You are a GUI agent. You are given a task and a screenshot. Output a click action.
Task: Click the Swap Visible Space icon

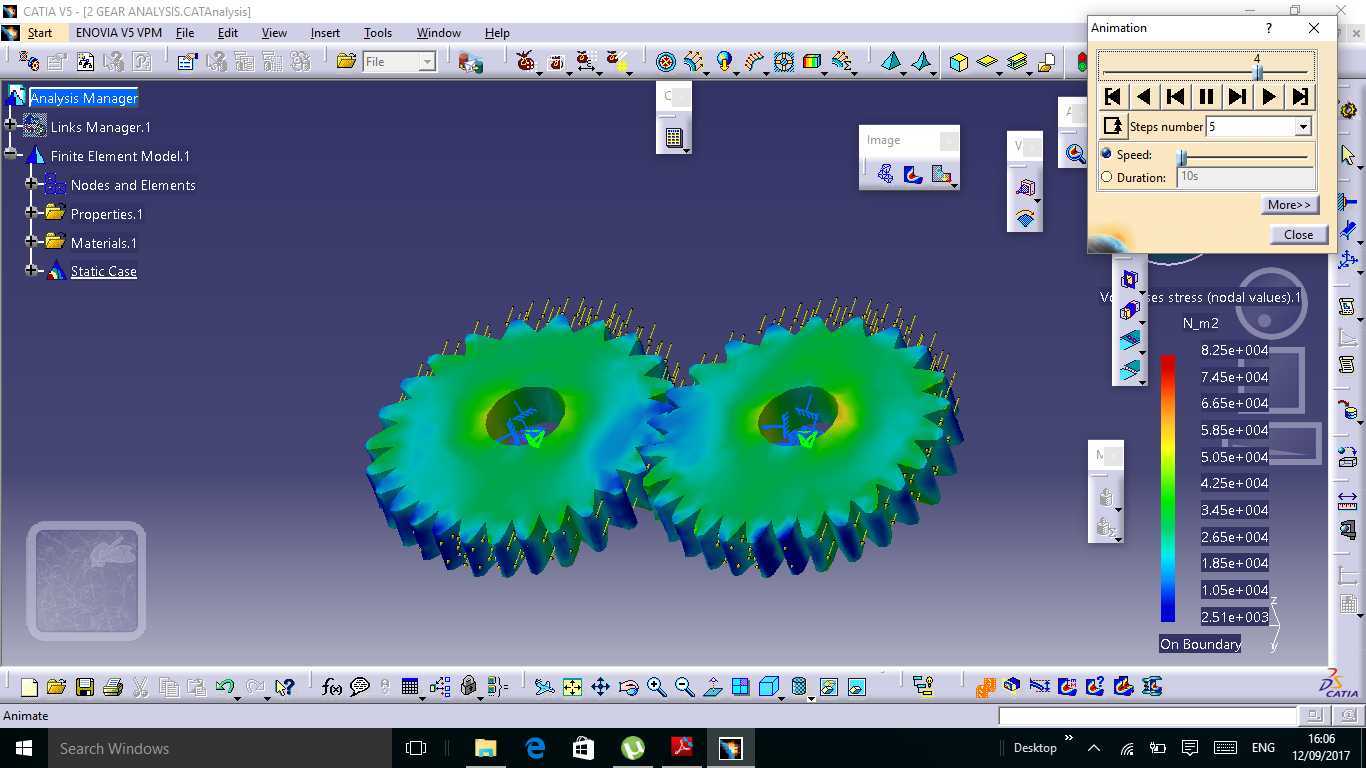tap(856, 687)
